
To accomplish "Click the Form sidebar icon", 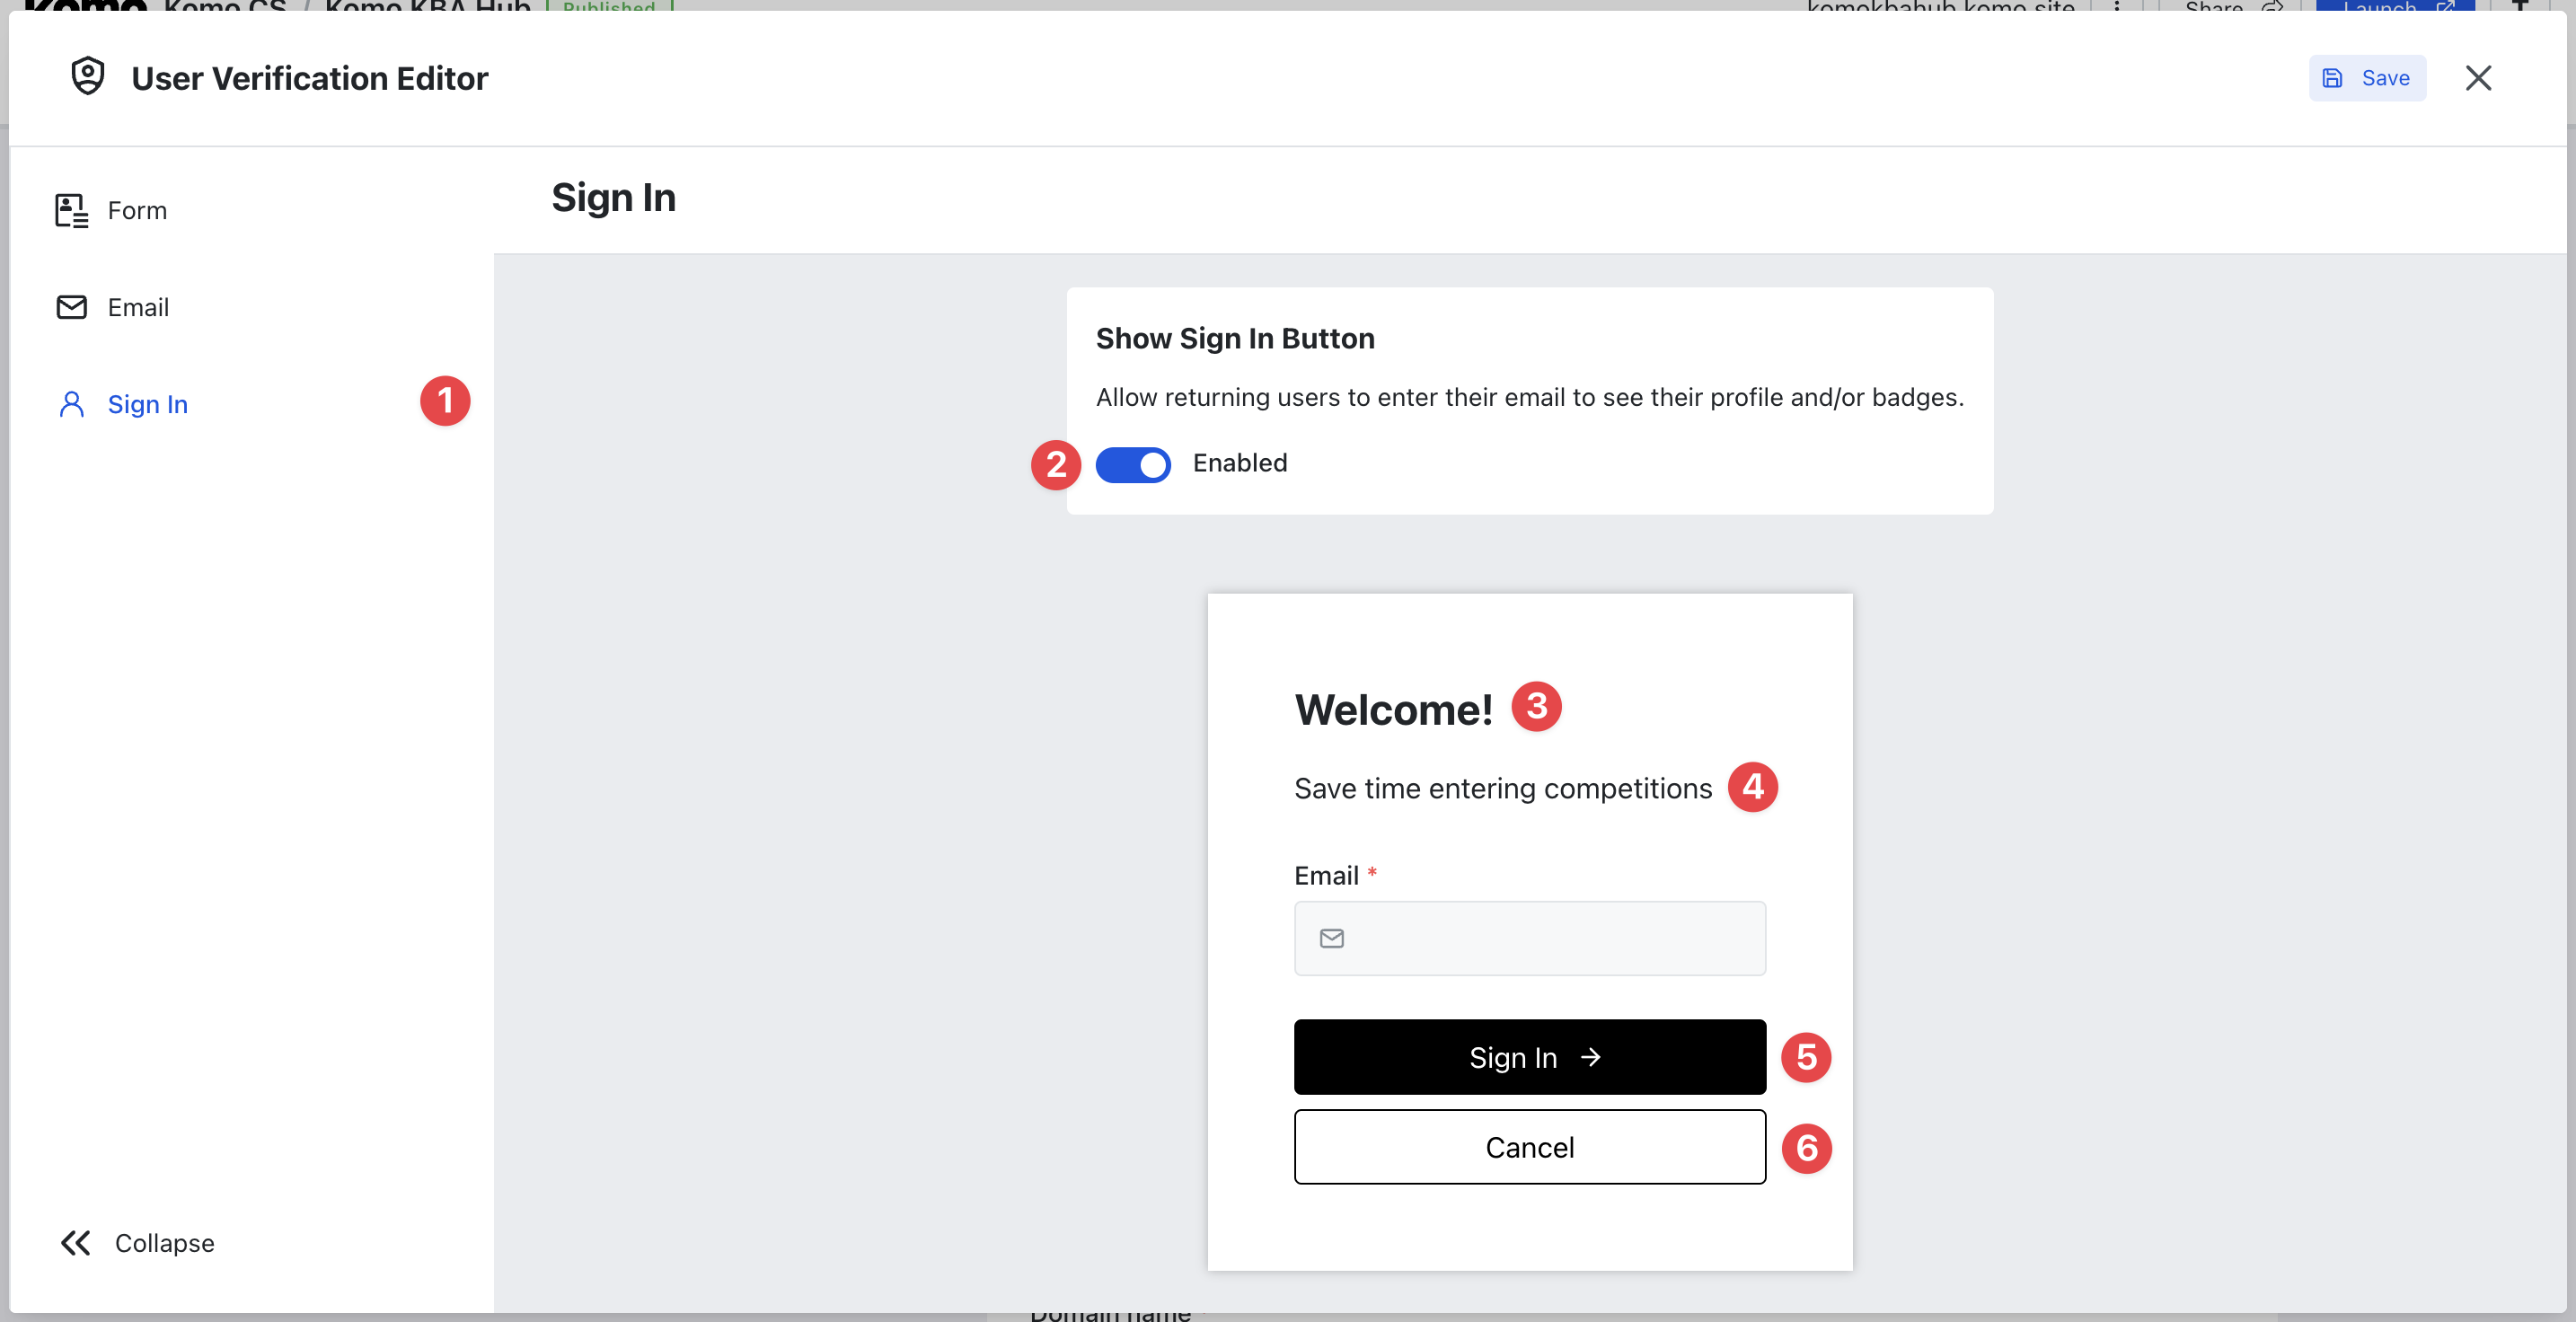I will 71,211.
